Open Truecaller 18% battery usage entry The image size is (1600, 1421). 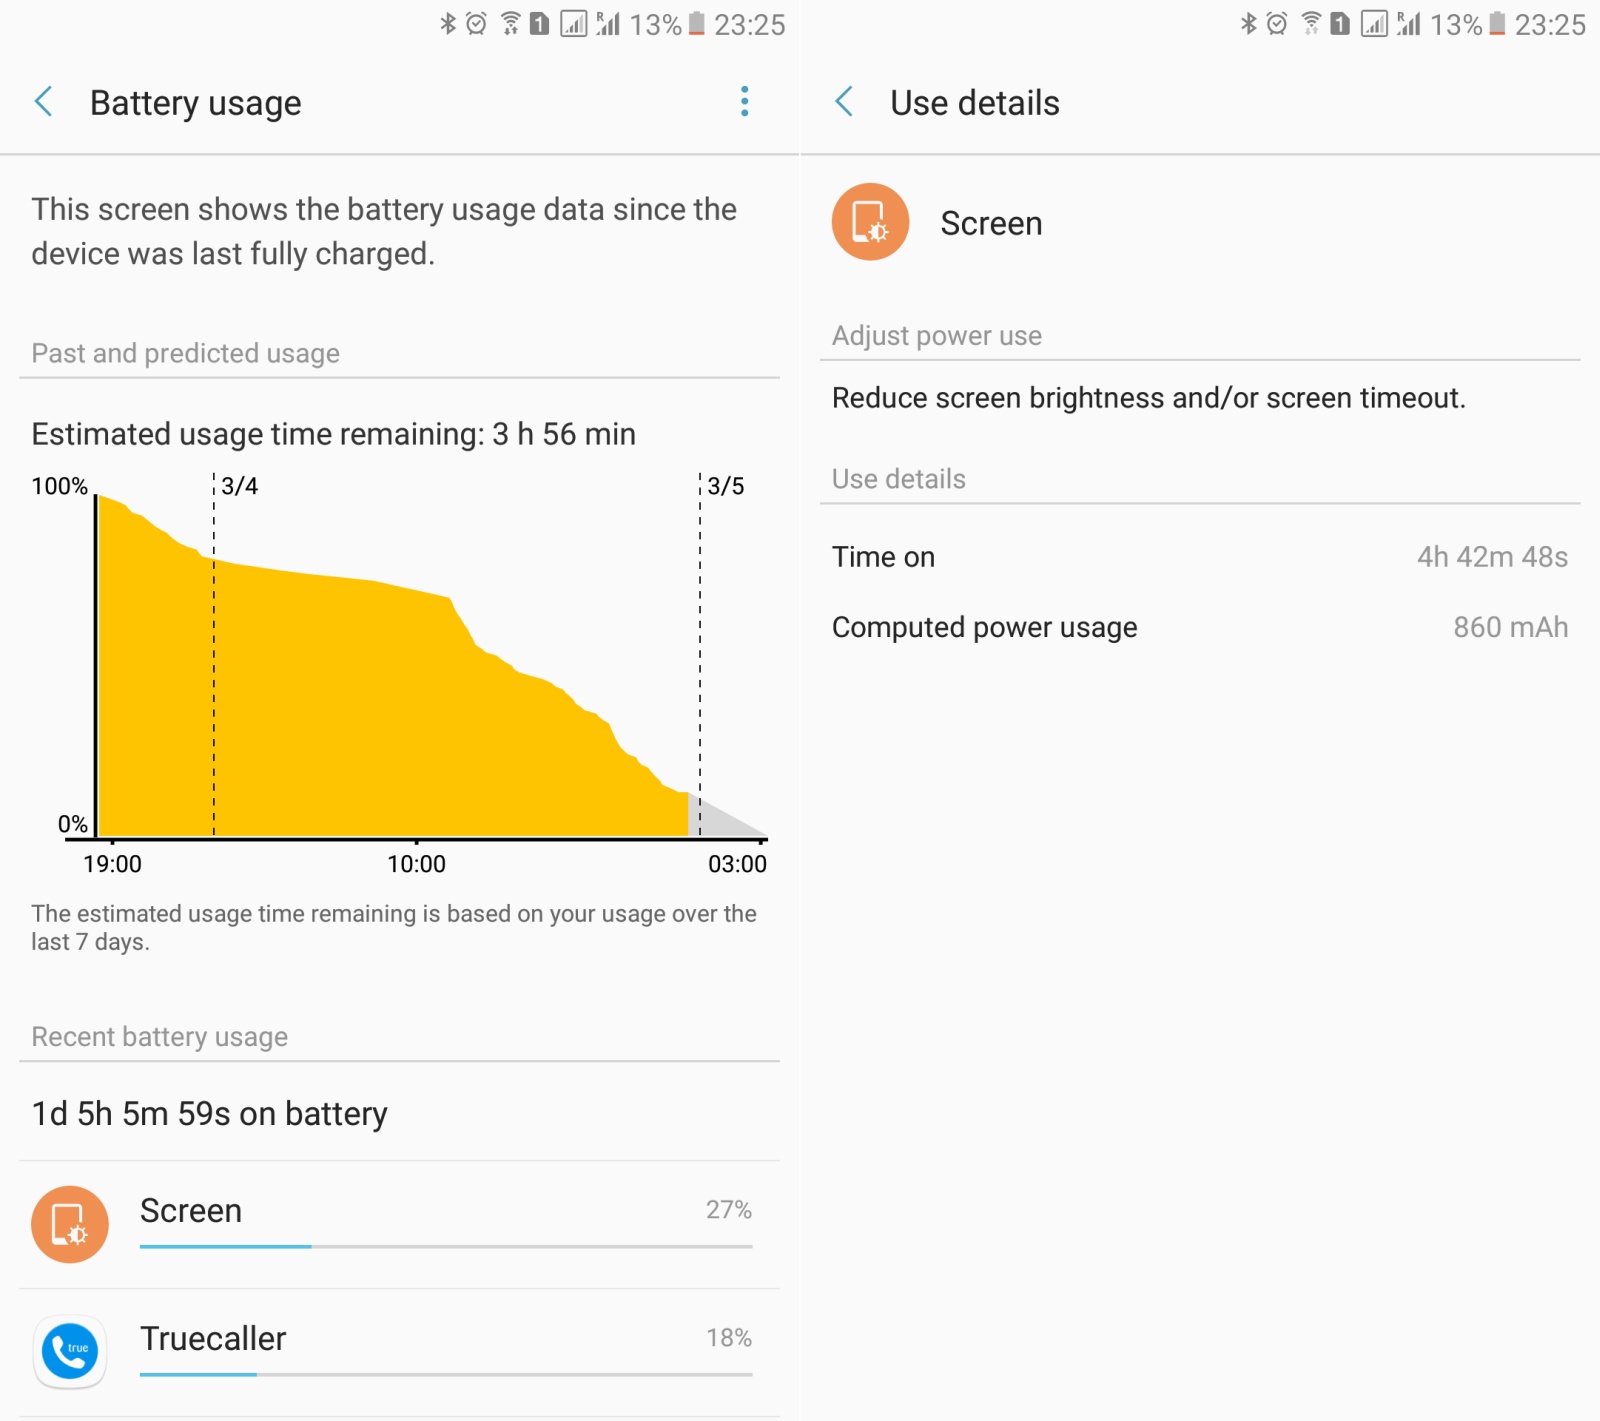pos(399,1352)
